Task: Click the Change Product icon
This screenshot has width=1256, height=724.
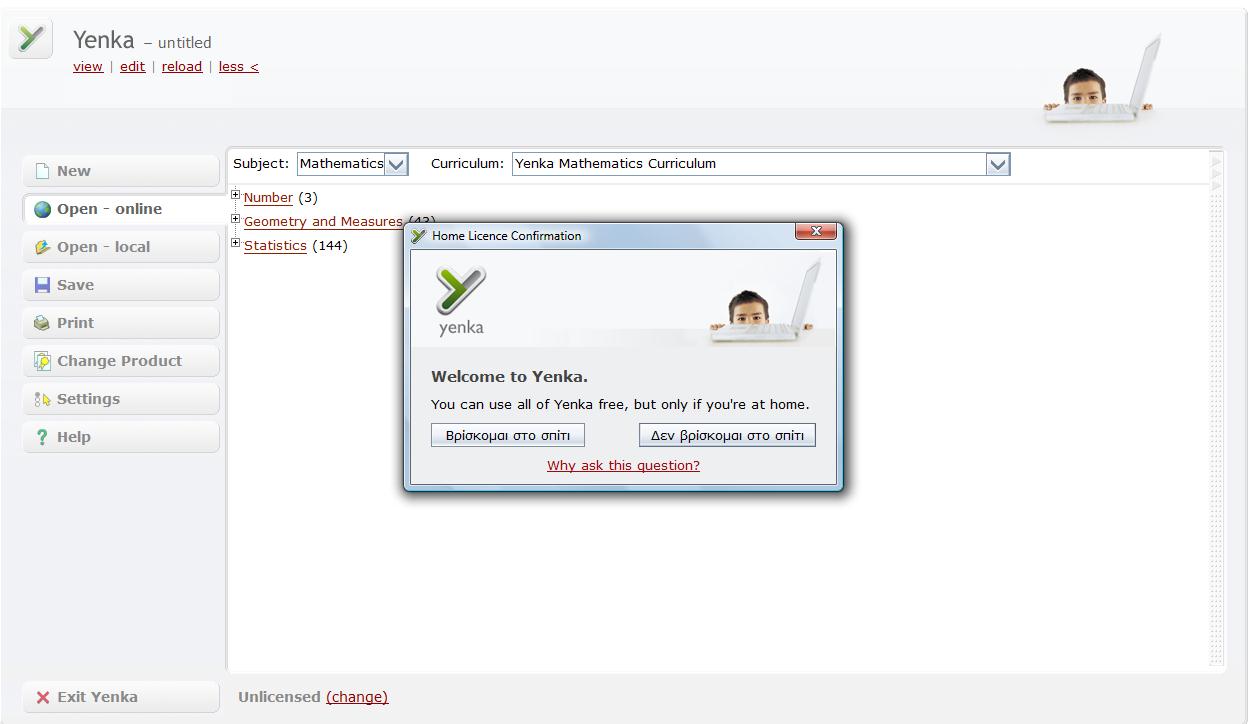Action: tap(42, 361)
